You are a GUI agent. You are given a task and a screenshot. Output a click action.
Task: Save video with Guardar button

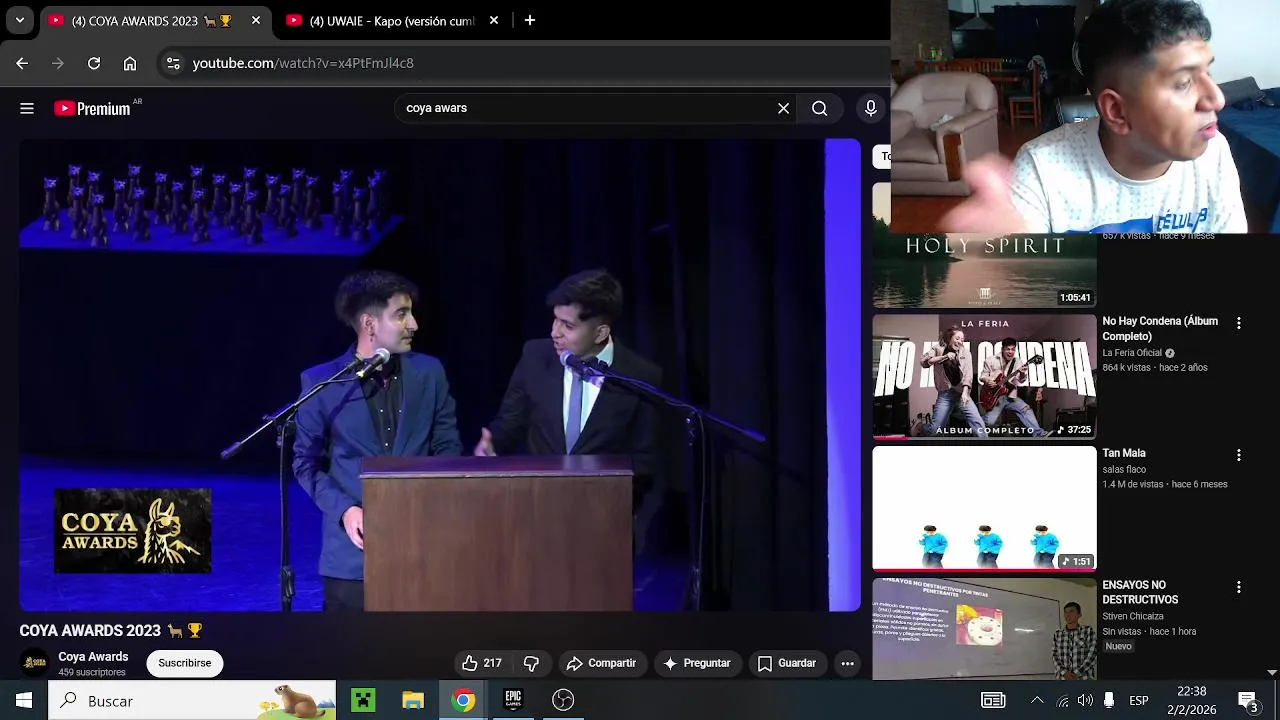tap(787, 663)
